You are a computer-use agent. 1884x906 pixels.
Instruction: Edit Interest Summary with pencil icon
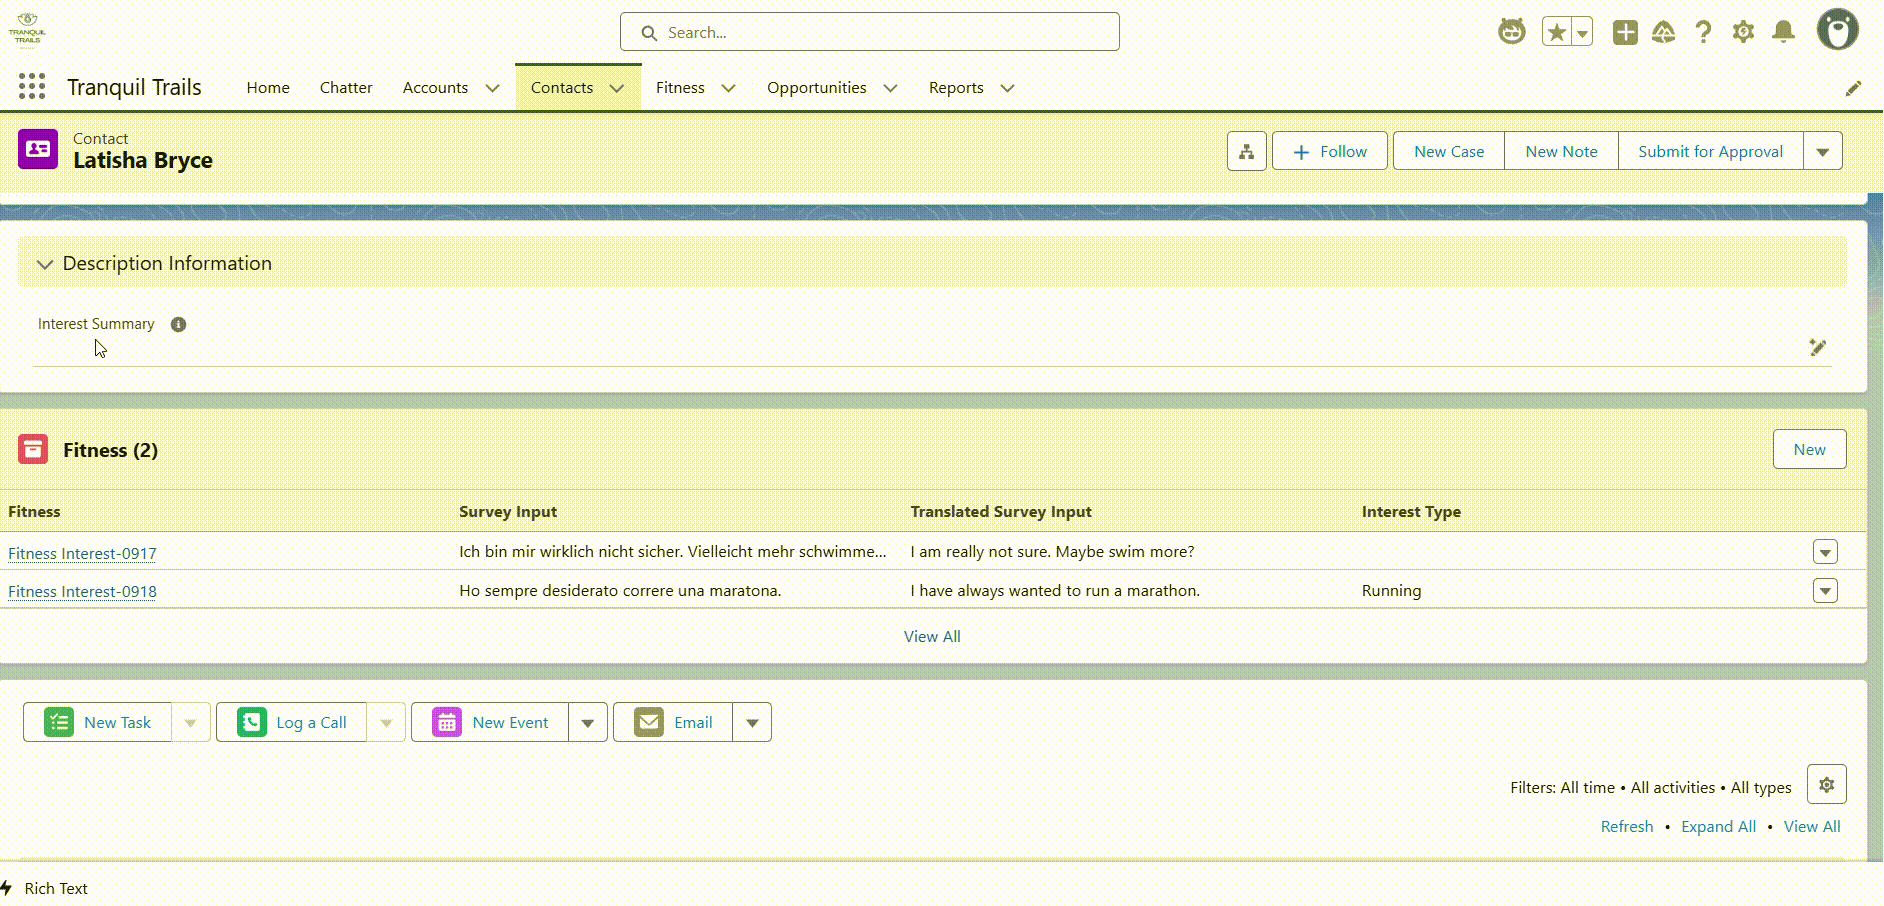[1817, 347]
